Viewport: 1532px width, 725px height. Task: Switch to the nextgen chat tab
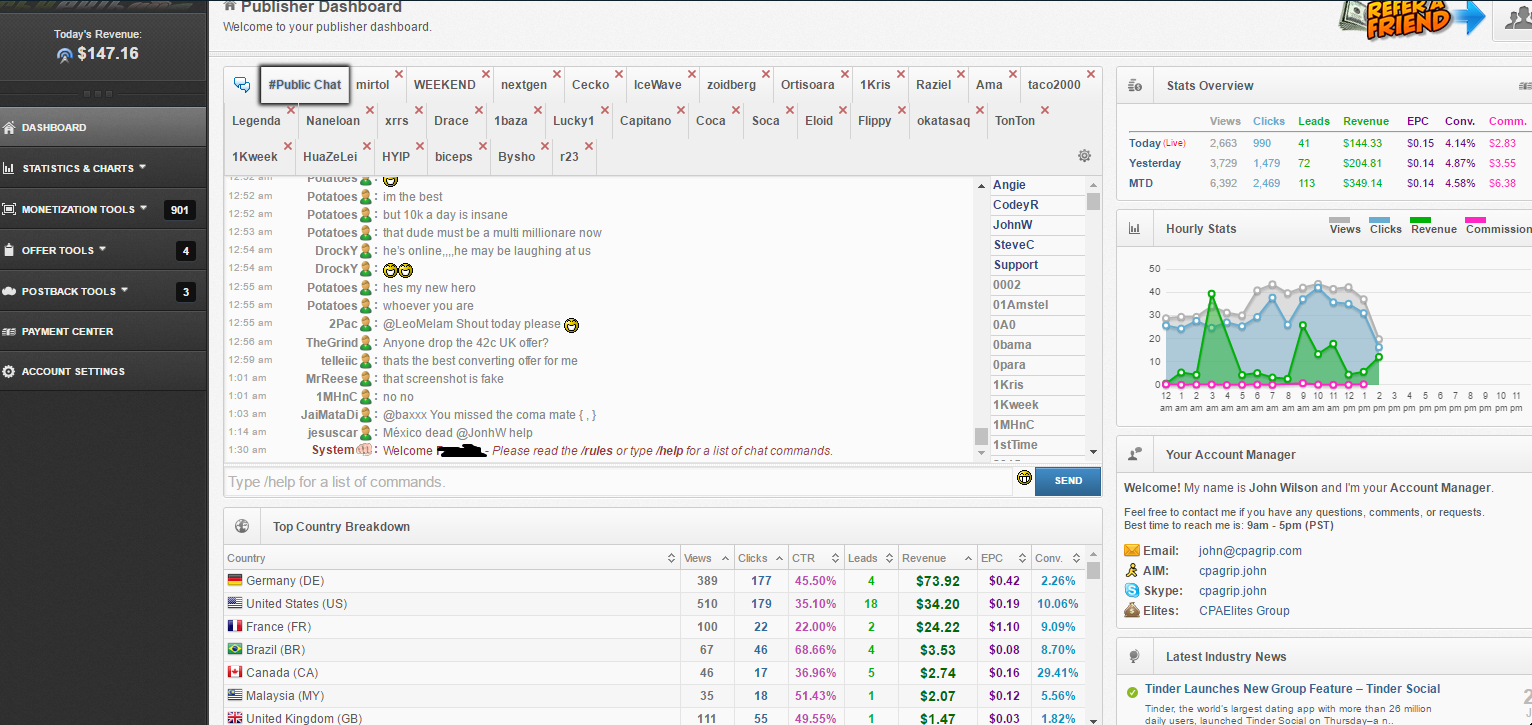(x=524, y=85)
